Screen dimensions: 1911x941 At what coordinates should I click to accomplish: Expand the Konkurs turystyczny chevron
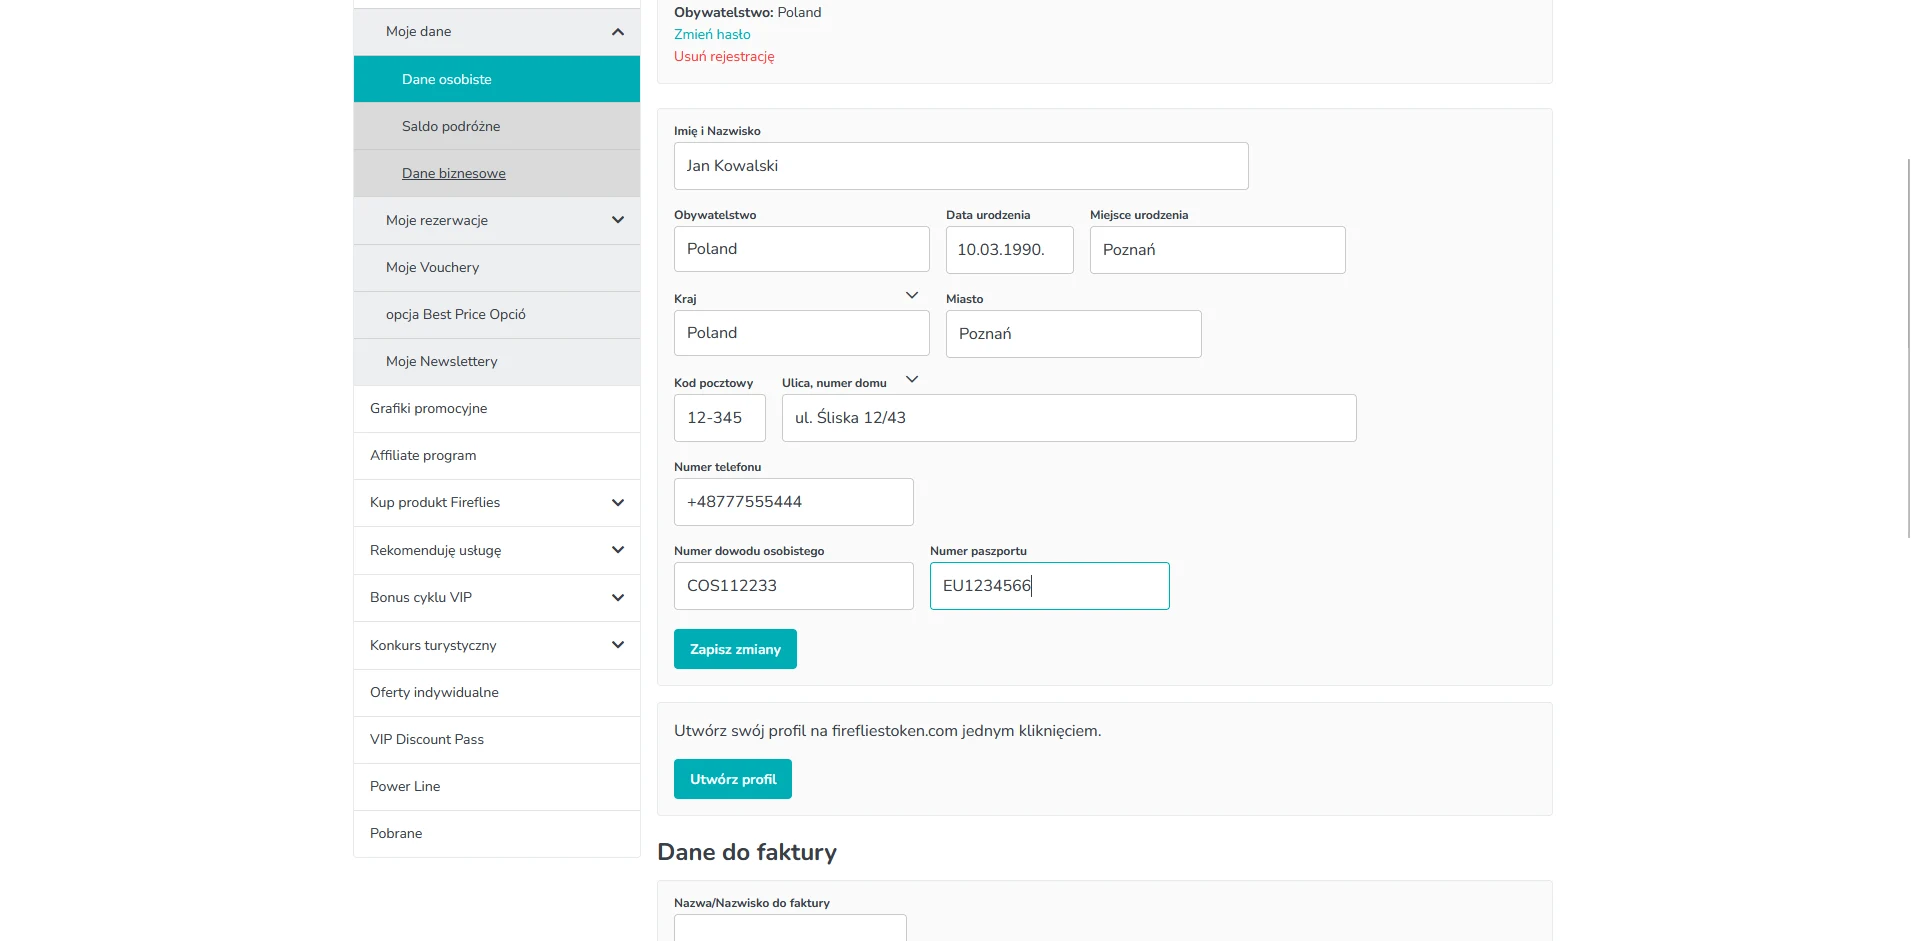pyautogui.click(x=617, y=645)
